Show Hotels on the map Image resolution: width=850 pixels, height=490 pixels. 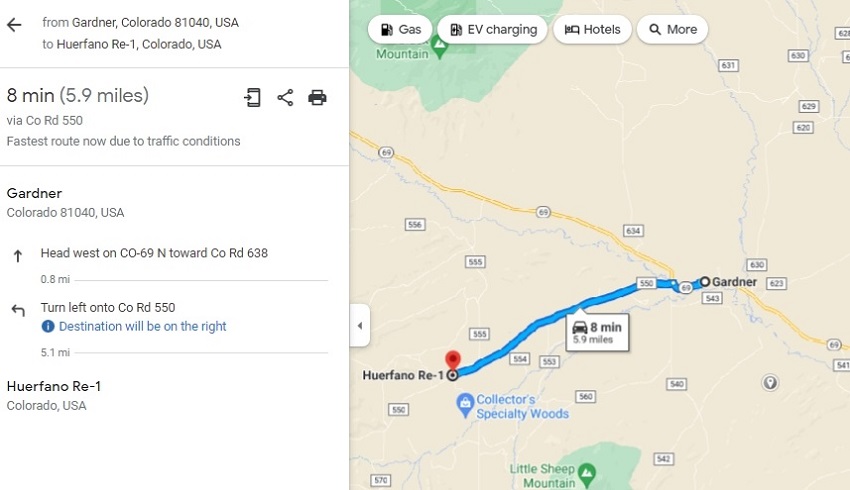point(592,29)
